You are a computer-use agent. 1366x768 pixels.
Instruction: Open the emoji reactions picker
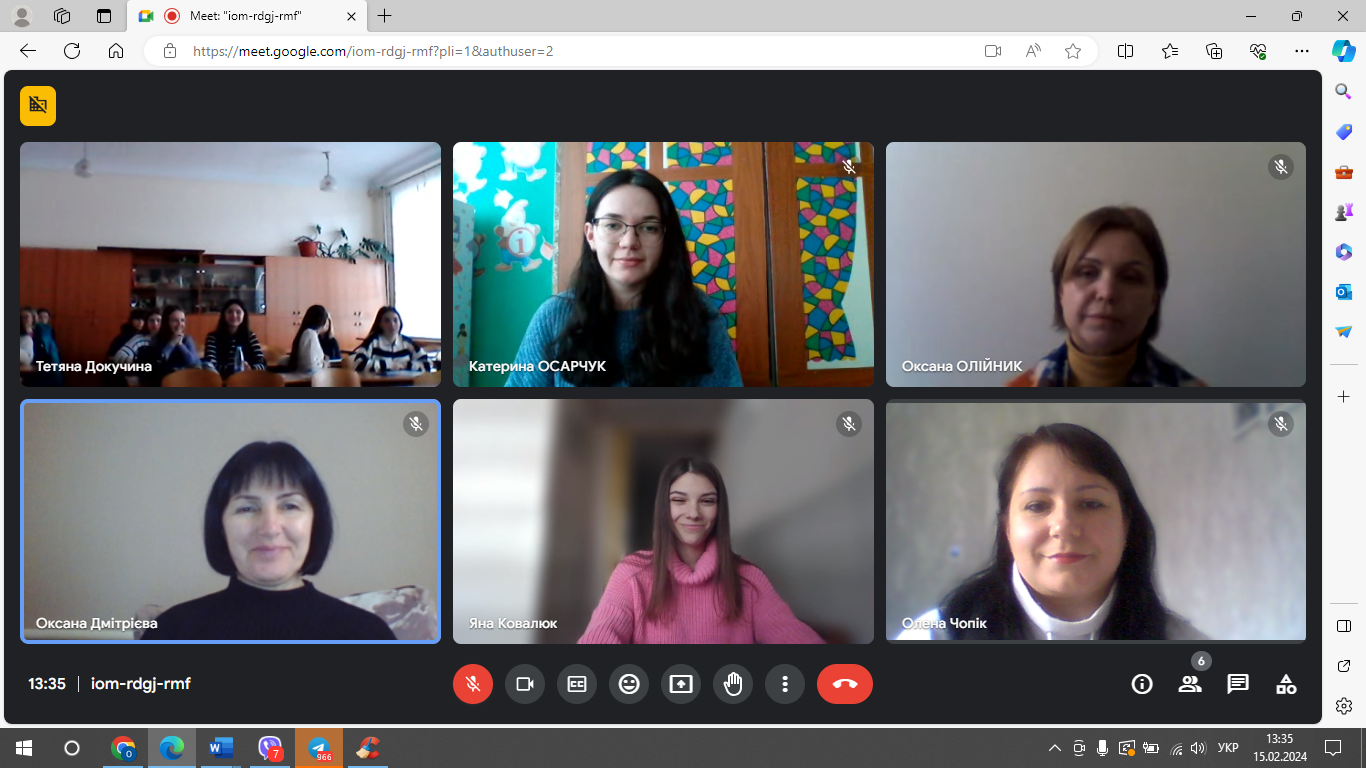[629, 684]
